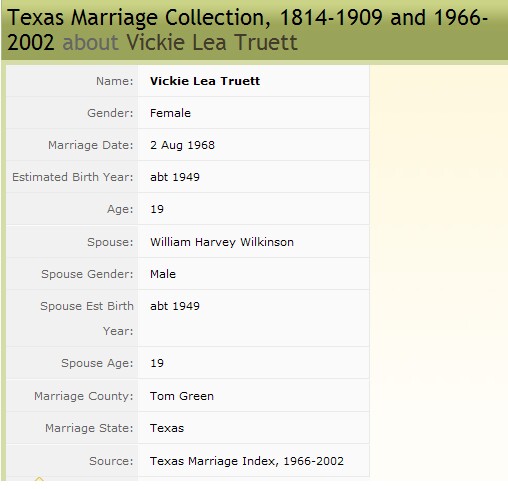Select the Estimated Birth Year value

tap(175, 177)
